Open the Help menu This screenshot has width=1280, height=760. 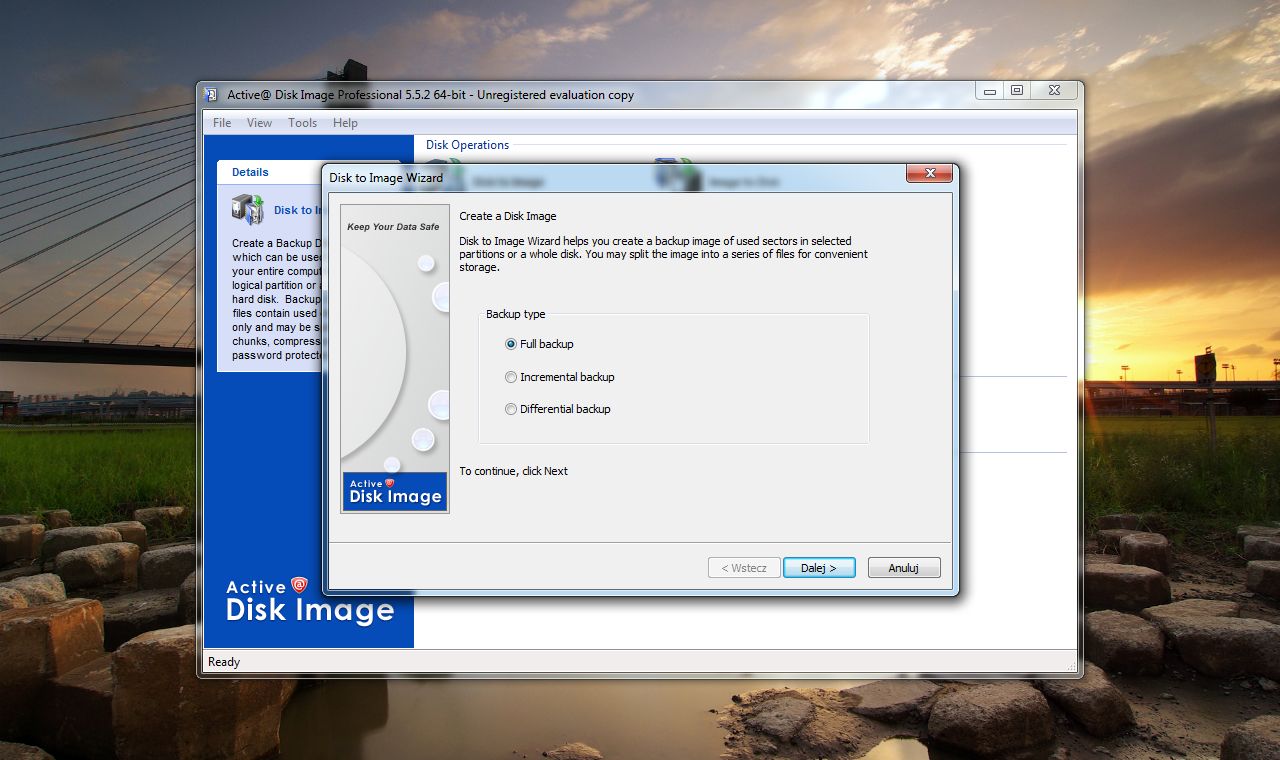[345, 123]
